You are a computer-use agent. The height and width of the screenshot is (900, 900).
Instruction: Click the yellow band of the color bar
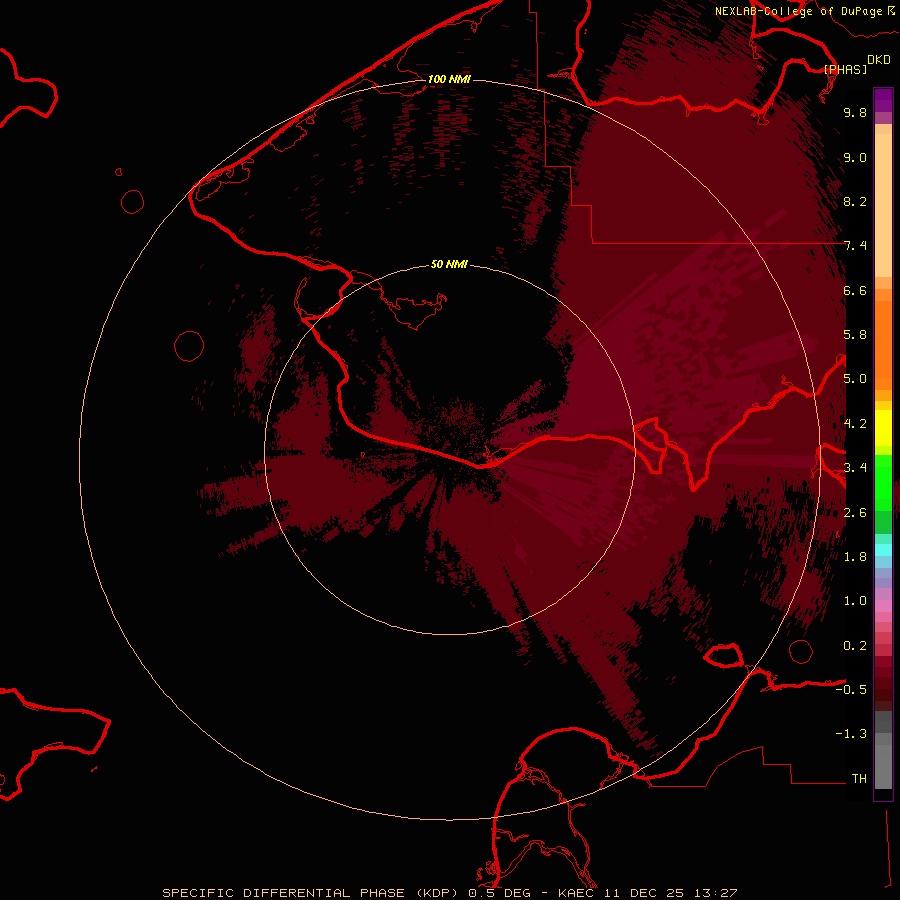[x=883, y=428]
